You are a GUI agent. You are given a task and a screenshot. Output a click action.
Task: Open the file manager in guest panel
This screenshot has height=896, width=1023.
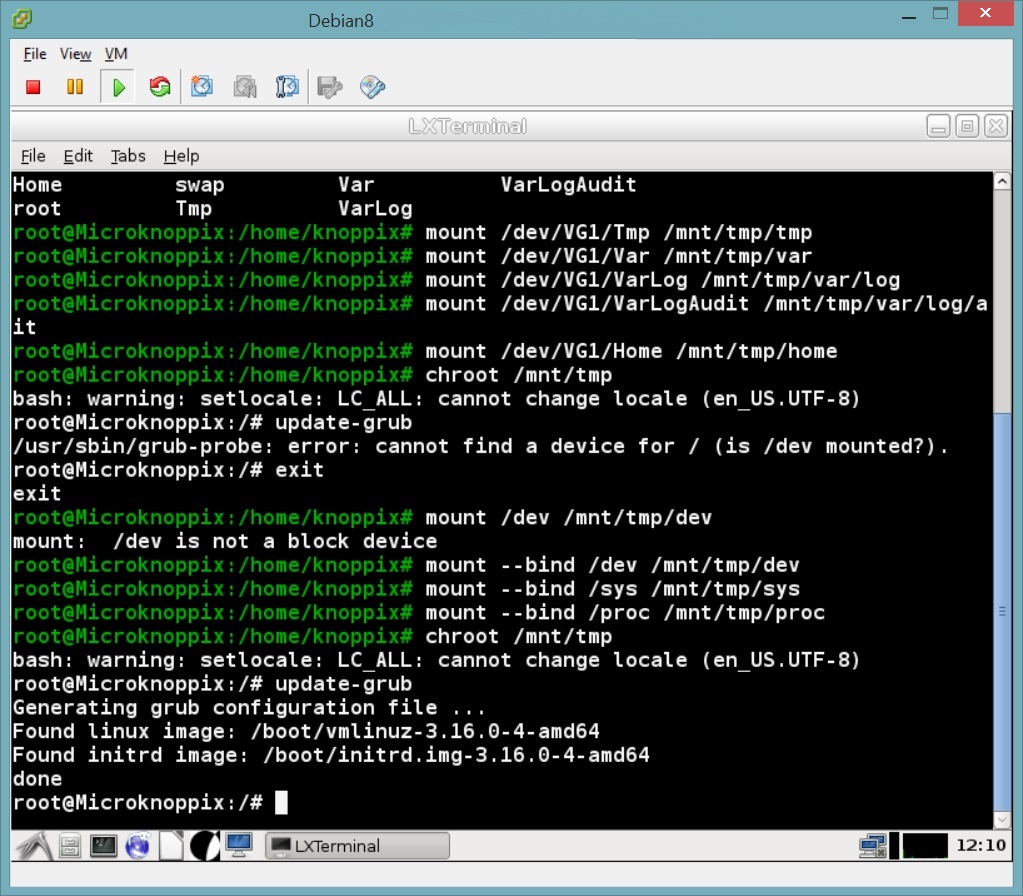point(69,846)
